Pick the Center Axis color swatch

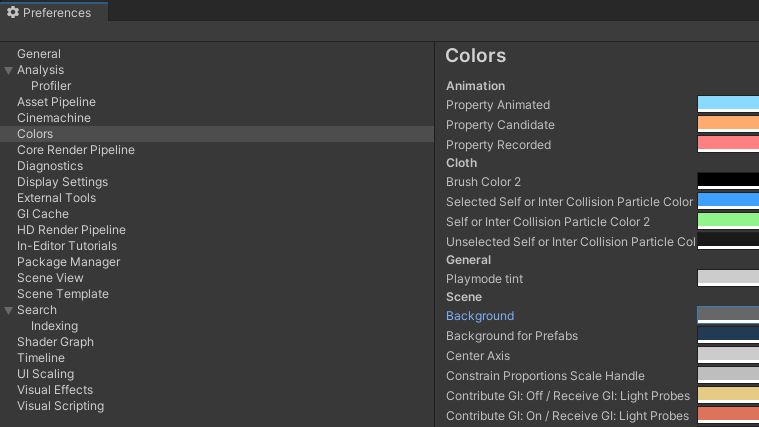pyautogui.click(x=727, y=355)
